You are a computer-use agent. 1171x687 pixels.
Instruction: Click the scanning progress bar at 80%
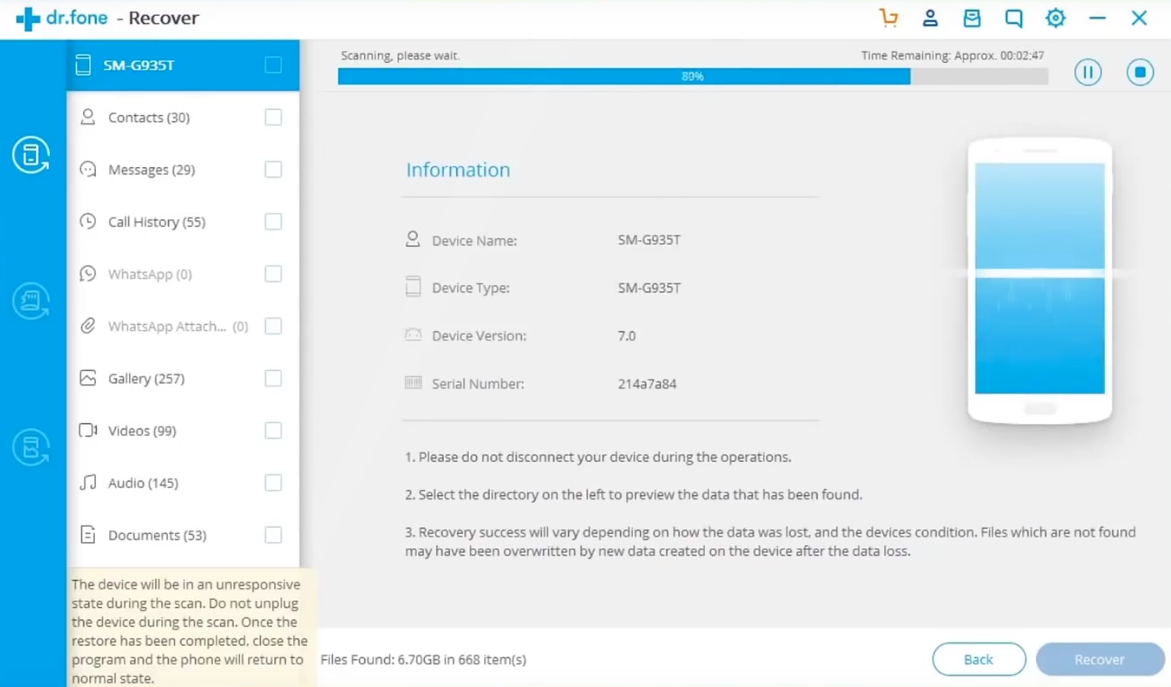pyautogui.click(x=692, y=76)
